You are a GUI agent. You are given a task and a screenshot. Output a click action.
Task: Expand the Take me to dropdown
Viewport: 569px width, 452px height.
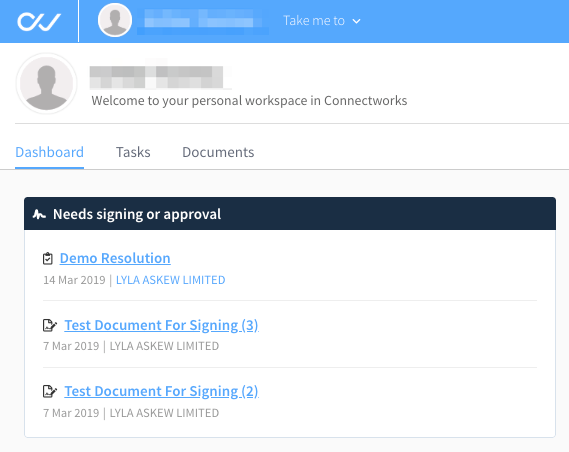(322, 21)
